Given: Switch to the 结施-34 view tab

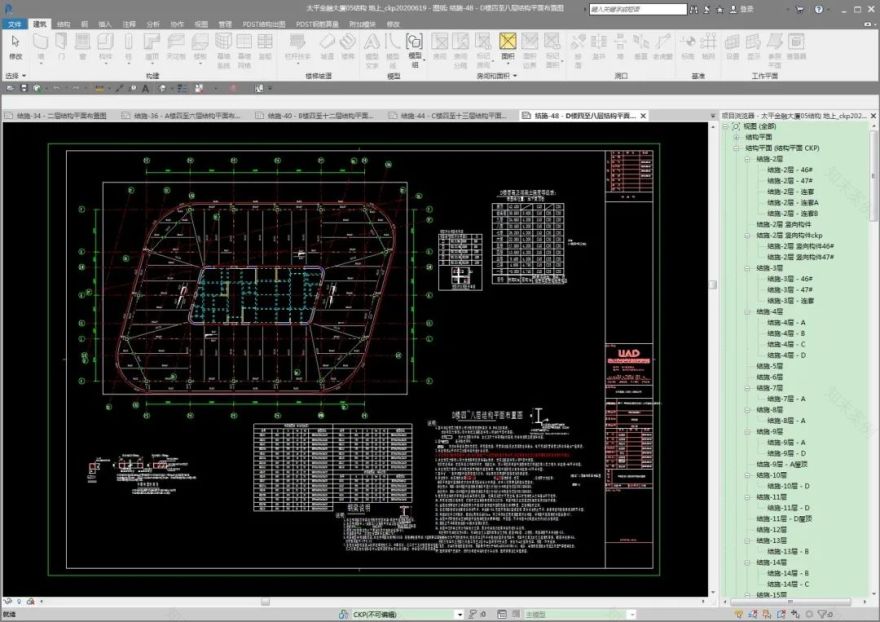Looking at the screenshot, I should (x=60, y=116).
